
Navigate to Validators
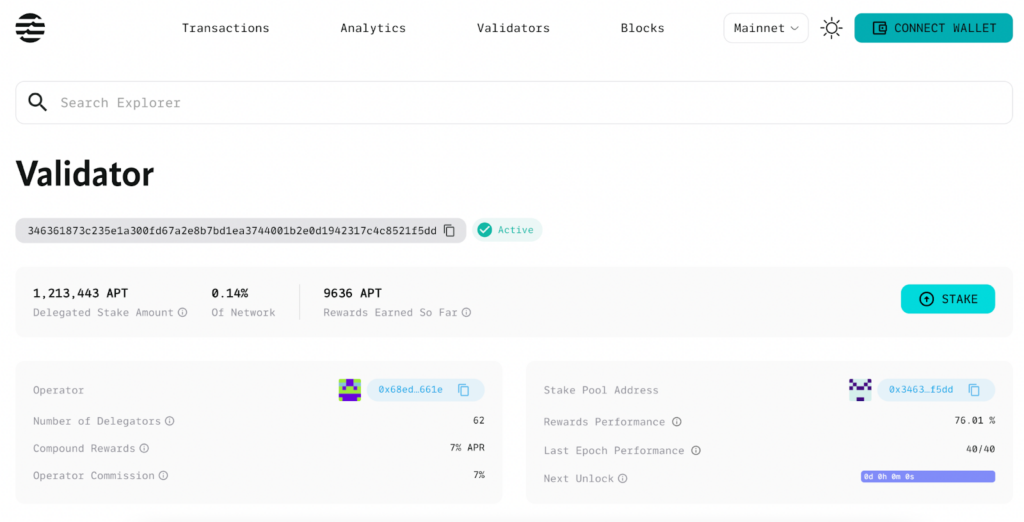pyautogui.click(x=513, y=28)
